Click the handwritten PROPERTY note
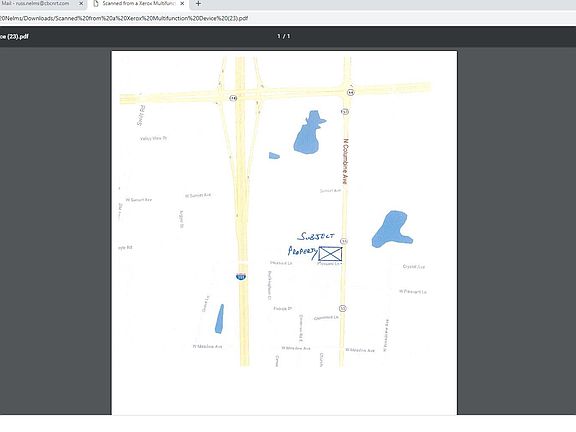Viewport: 576px width, 432px height. tap(303, 252)
